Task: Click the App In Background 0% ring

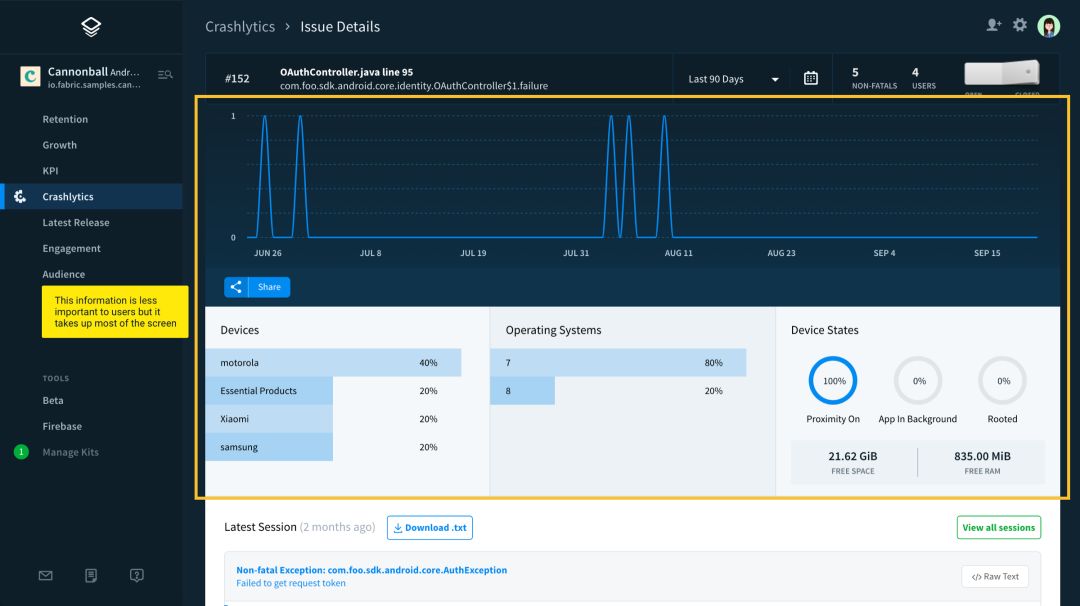Action: click(918, 381)
